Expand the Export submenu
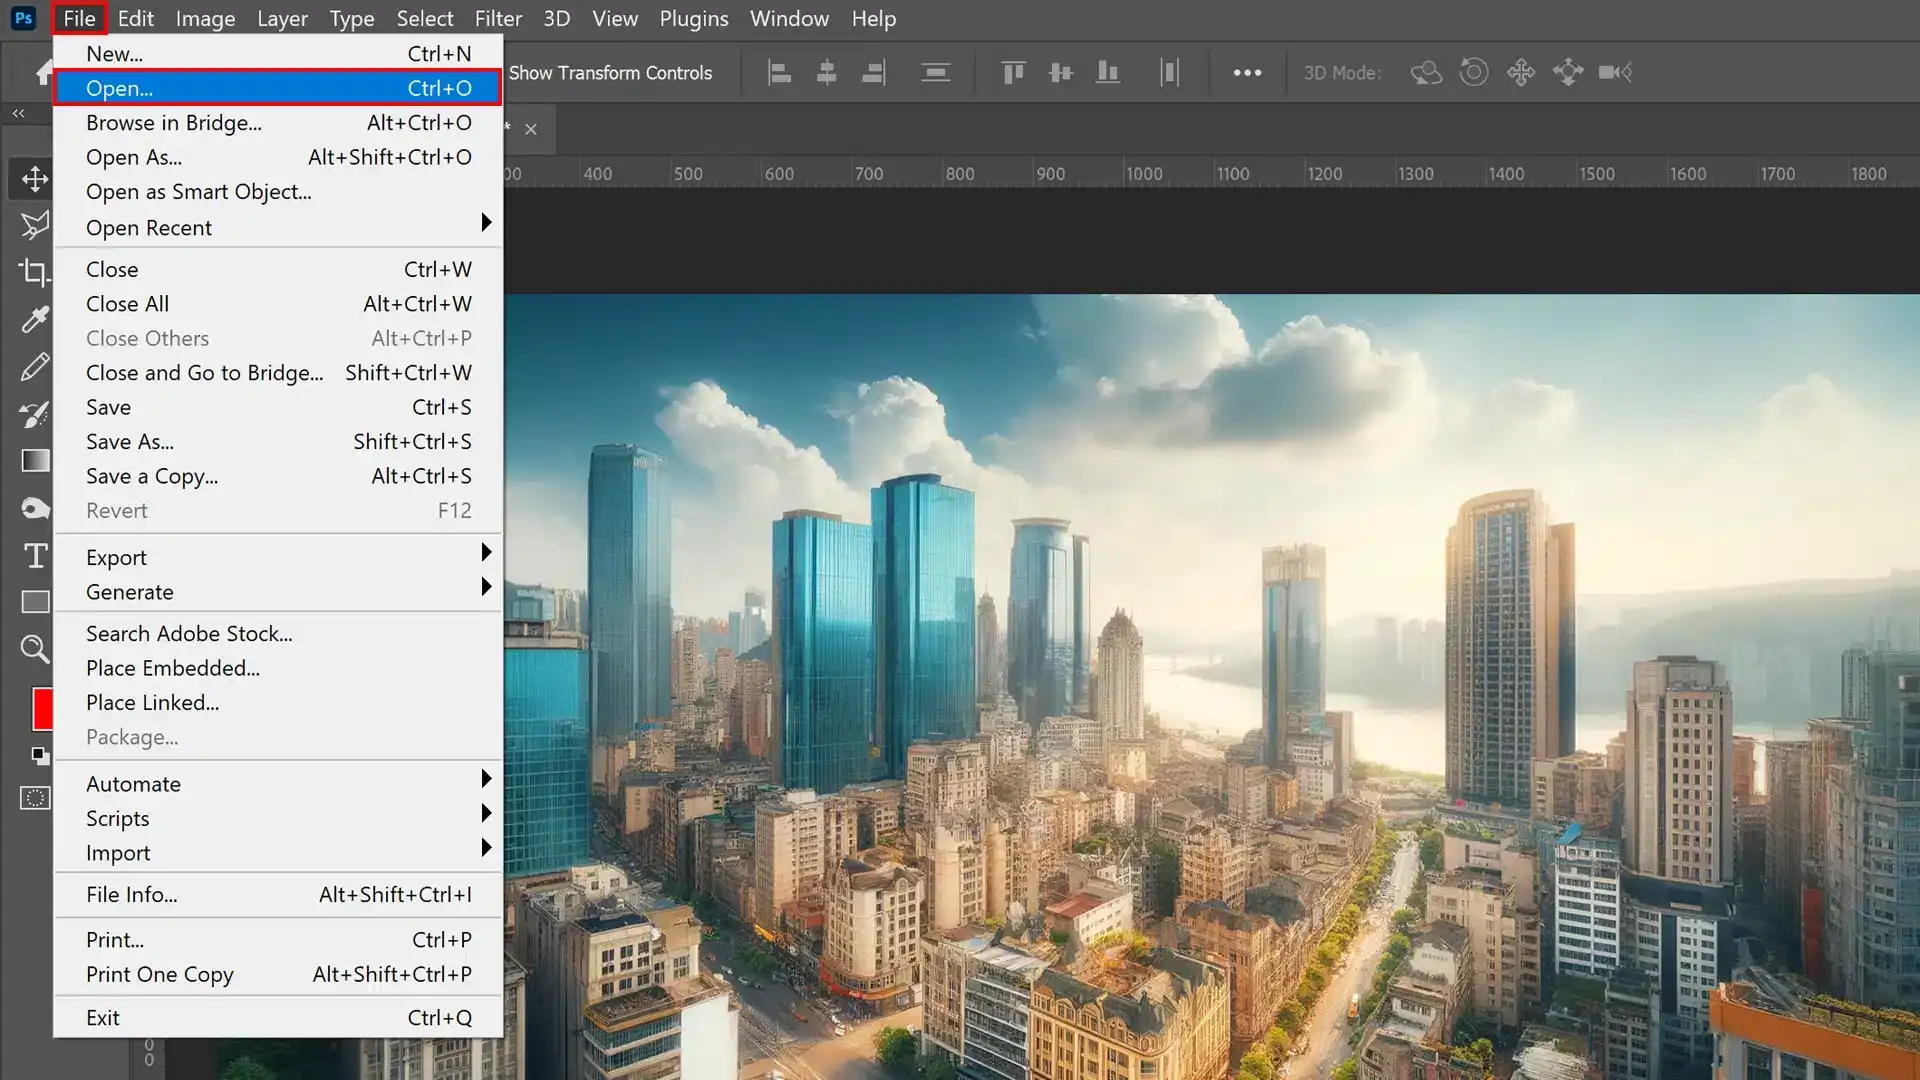The image size is (1920, 1080). pos(278,557)
